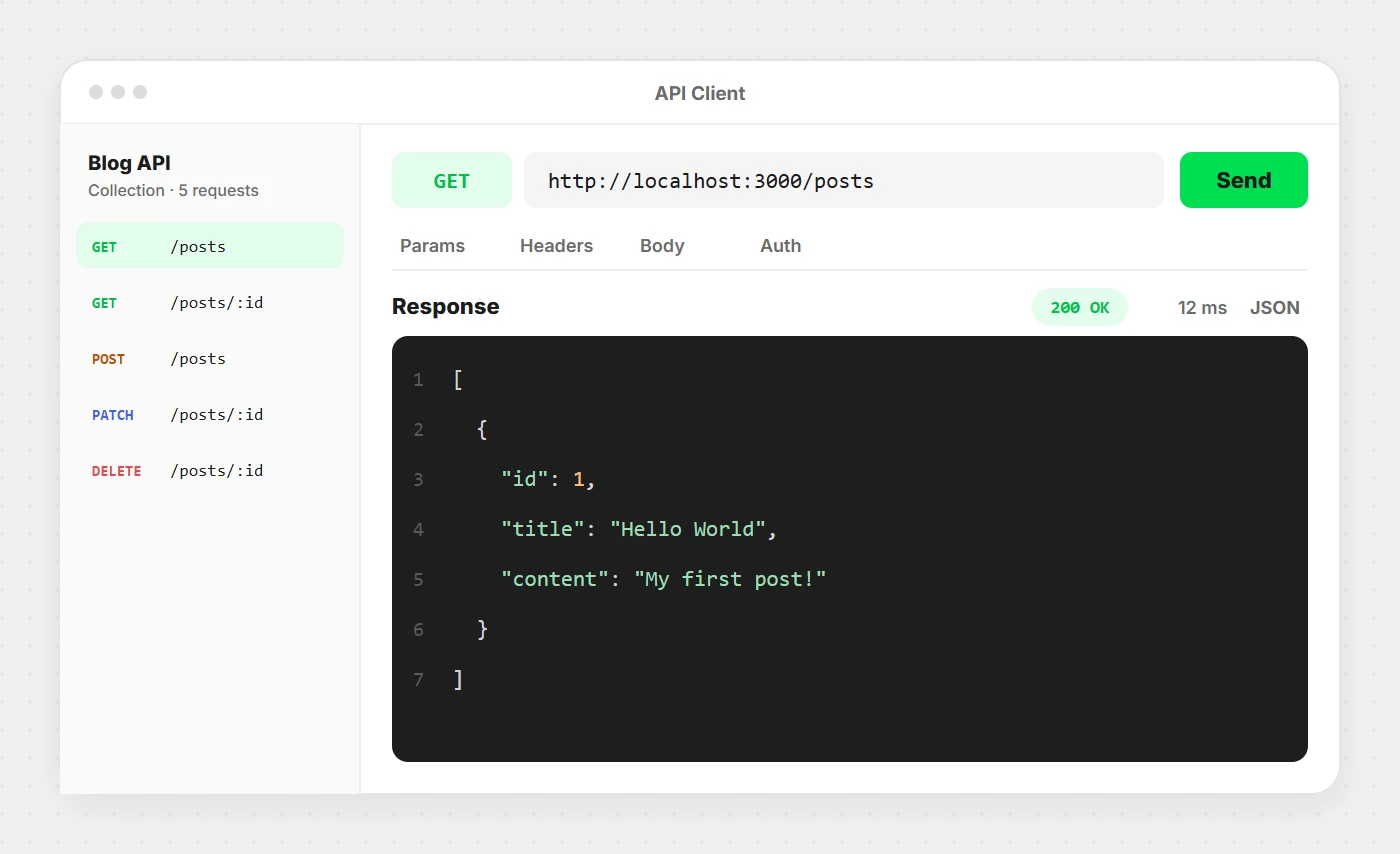Click the 12 ms response time

1202,307
